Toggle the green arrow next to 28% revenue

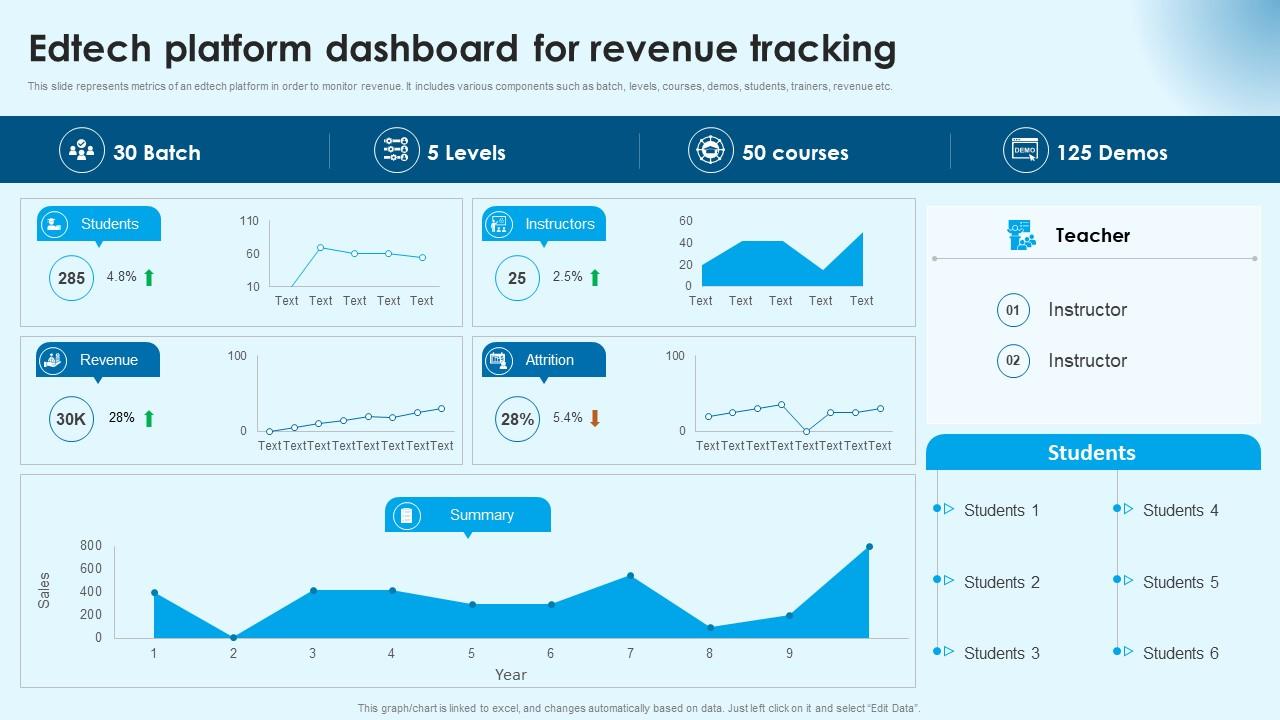pyautogui.click(x=148, y=418)
